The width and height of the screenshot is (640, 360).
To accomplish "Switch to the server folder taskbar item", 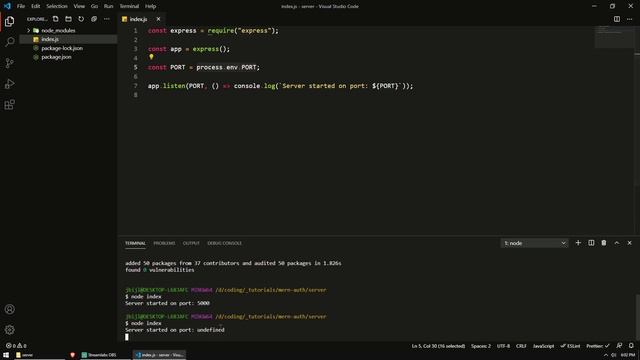I will (x=39, y=355).
